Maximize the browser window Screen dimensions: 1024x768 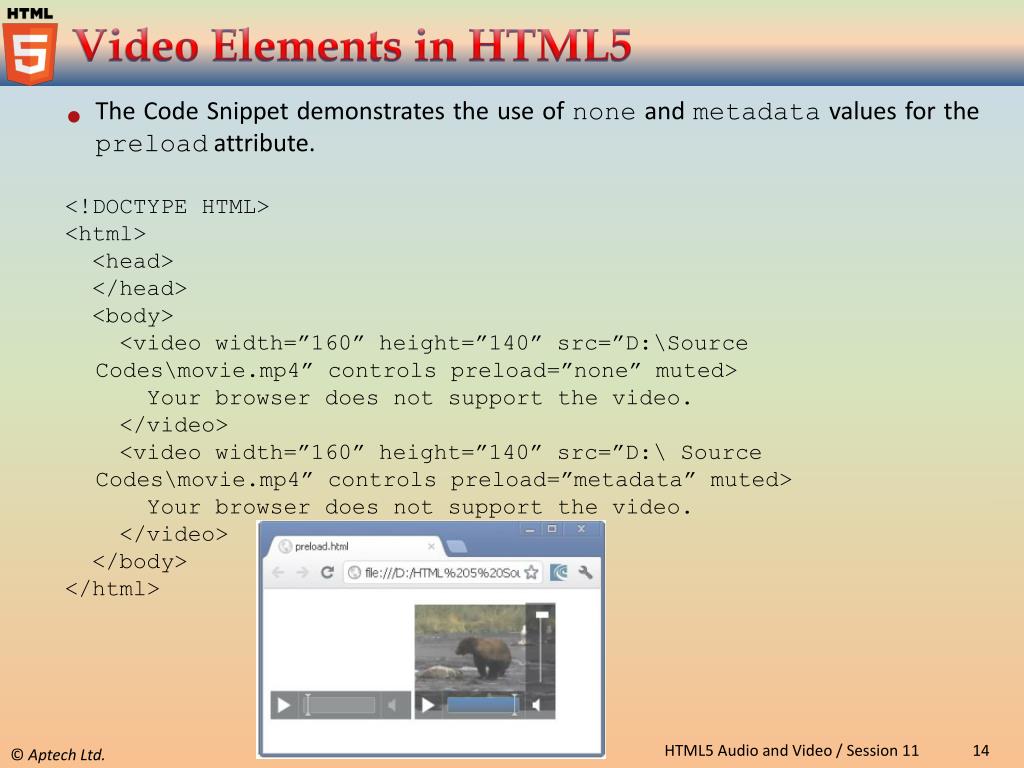click(552, 529)
